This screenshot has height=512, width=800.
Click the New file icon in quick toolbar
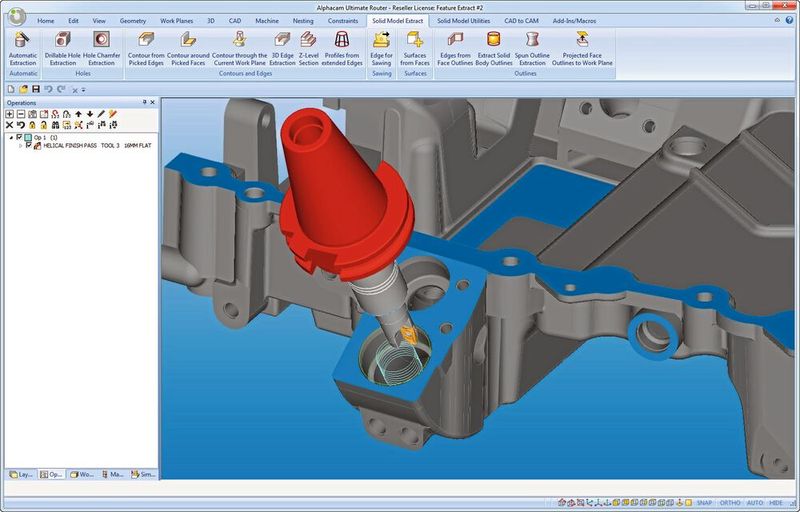coord(11,89)
